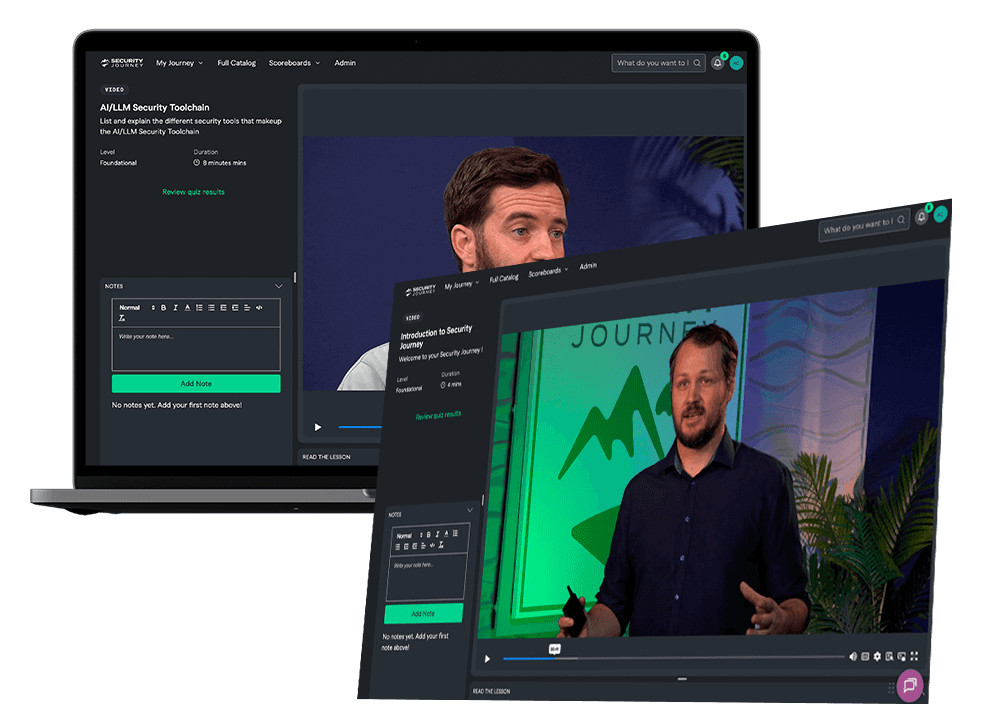Open the Scoreboards dropdown

293,62
